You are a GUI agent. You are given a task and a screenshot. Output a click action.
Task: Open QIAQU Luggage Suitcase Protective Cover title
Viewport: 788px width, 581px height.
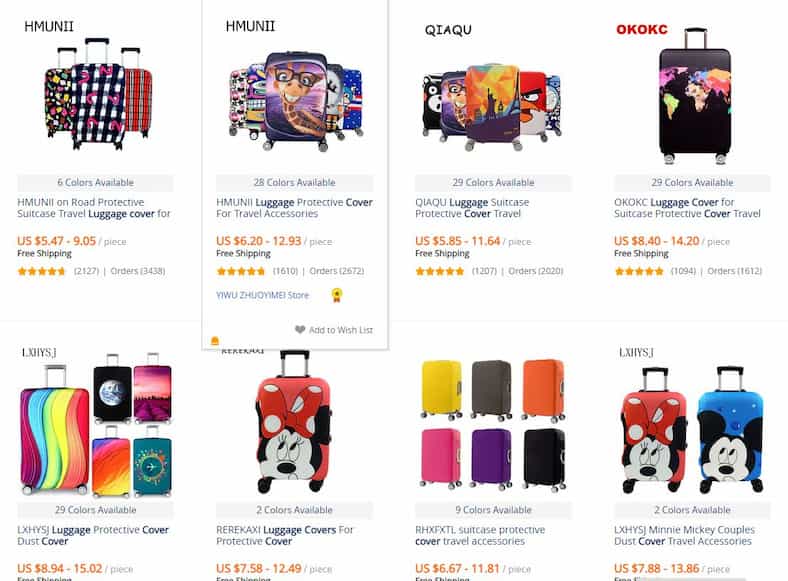coord(472,208)
